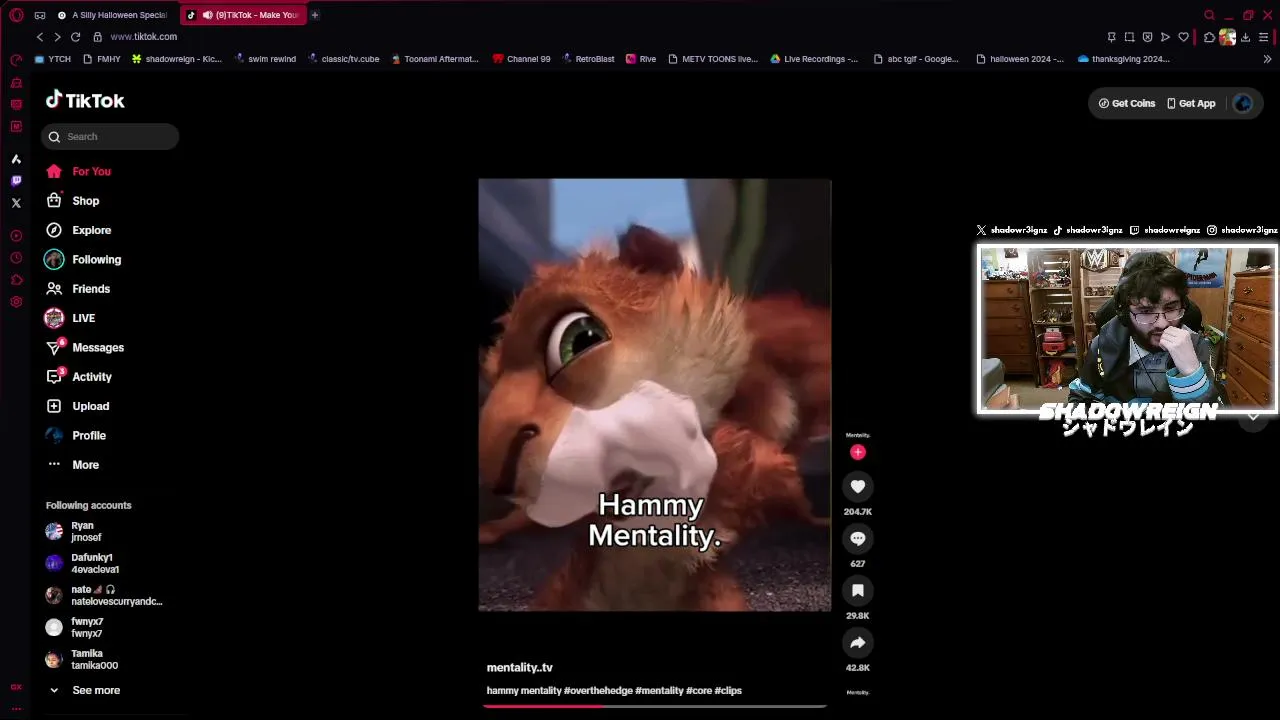Open the Channel 99 bookmark

pos(521,59)
